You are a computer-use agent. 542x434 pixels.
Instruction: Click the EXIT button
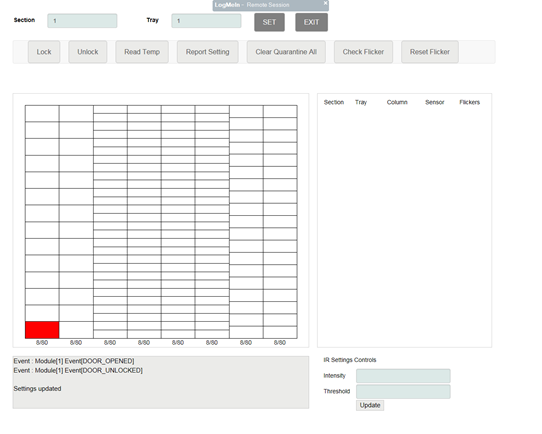311,22
